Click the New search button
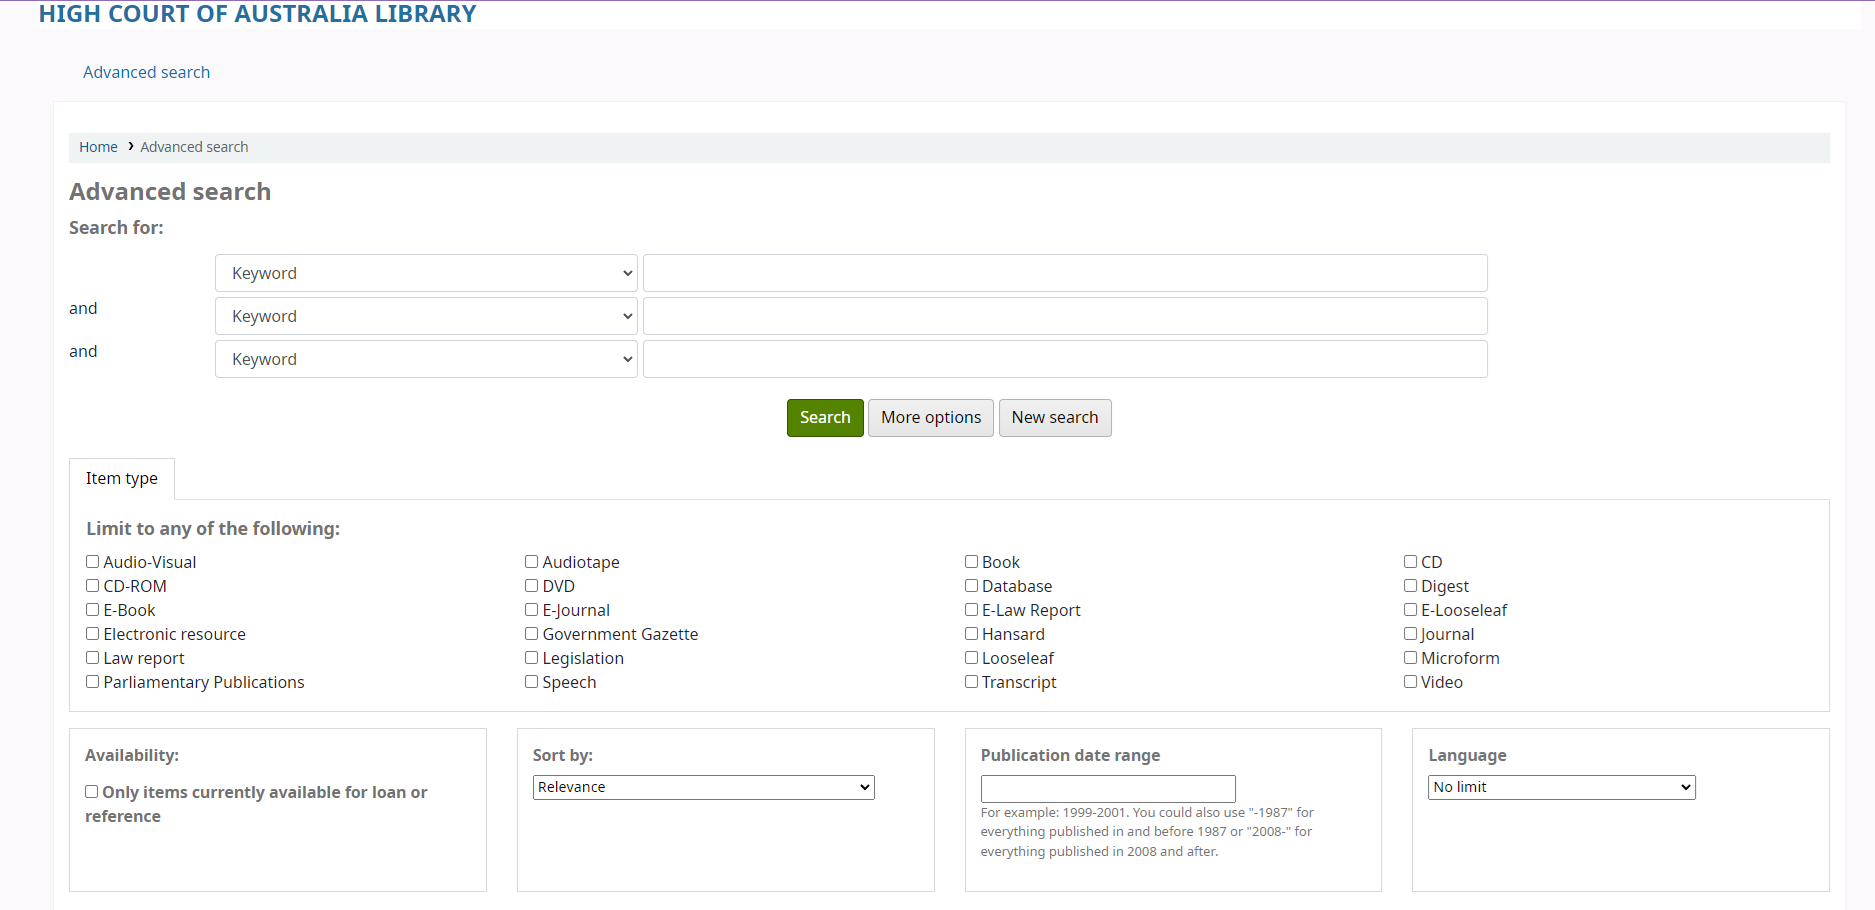This screenshot has height=910, width=1875. pyautogui.click(x=1055, y=418)
